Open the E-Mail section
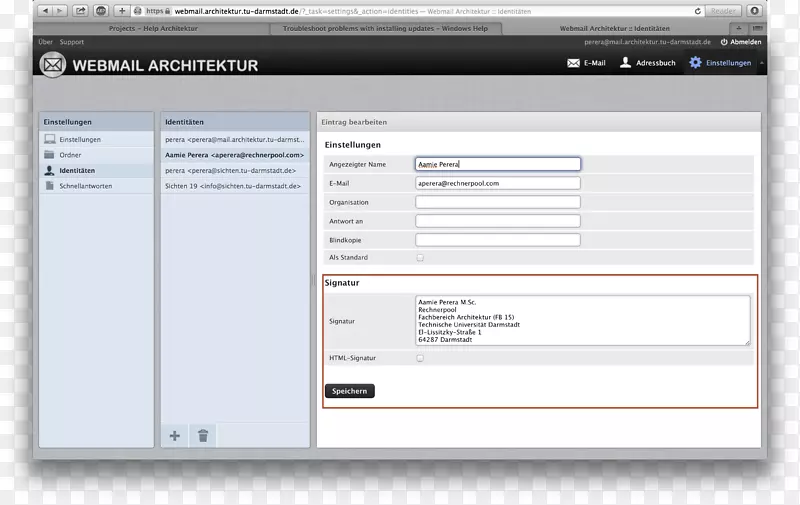The width and height of the screenshot is (800, 505). [586, 63]
